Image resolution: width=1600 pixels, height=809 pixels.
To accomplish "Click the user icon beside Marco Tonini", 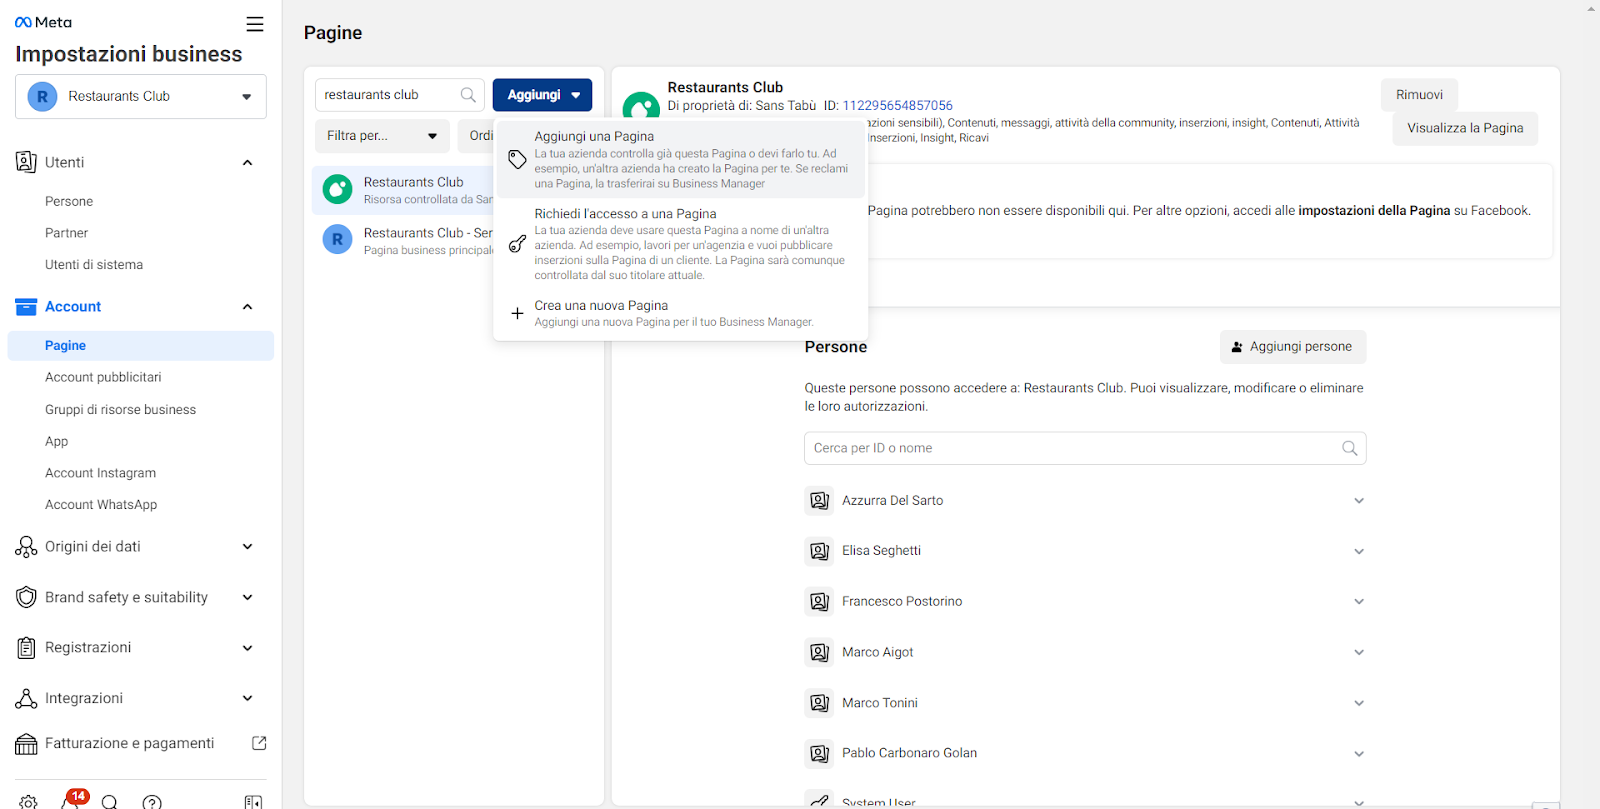I will pyautogui.click(x=820, y=703).
